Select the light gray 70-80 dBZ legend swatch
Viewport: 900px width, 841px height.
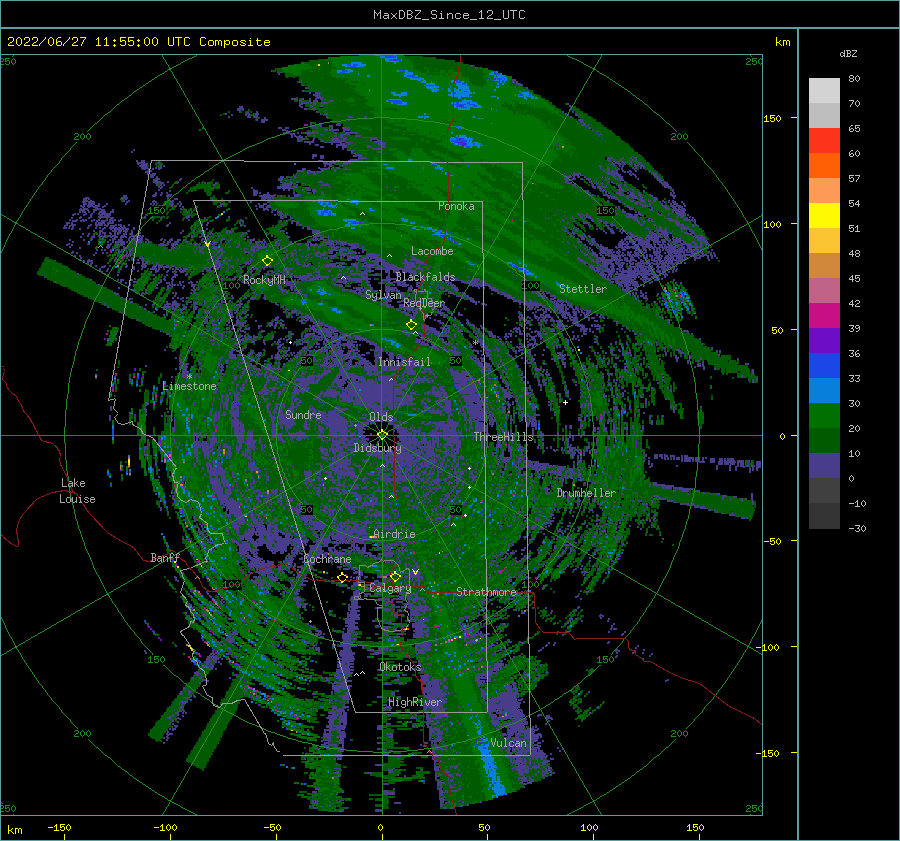tap(824, 91)
